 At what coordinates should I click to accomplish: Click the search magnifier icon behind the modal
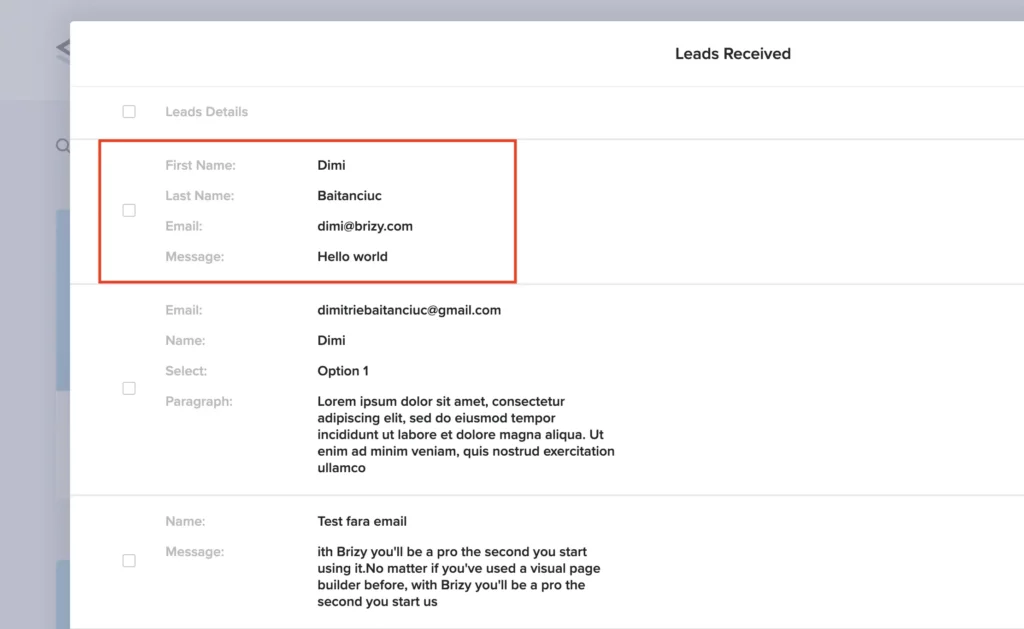click(62, 146)
